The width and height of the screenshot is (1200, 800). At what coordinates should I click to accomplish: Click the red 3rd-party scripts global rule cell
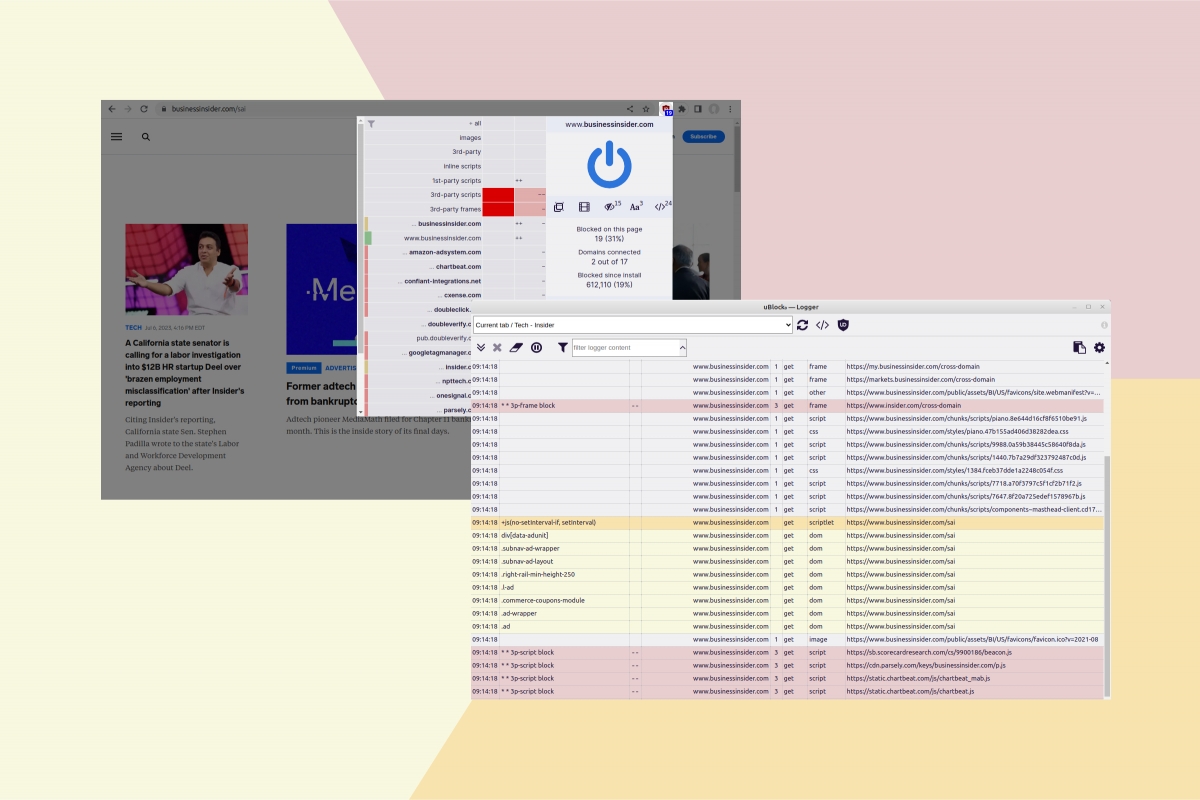[x=498, y=194]
